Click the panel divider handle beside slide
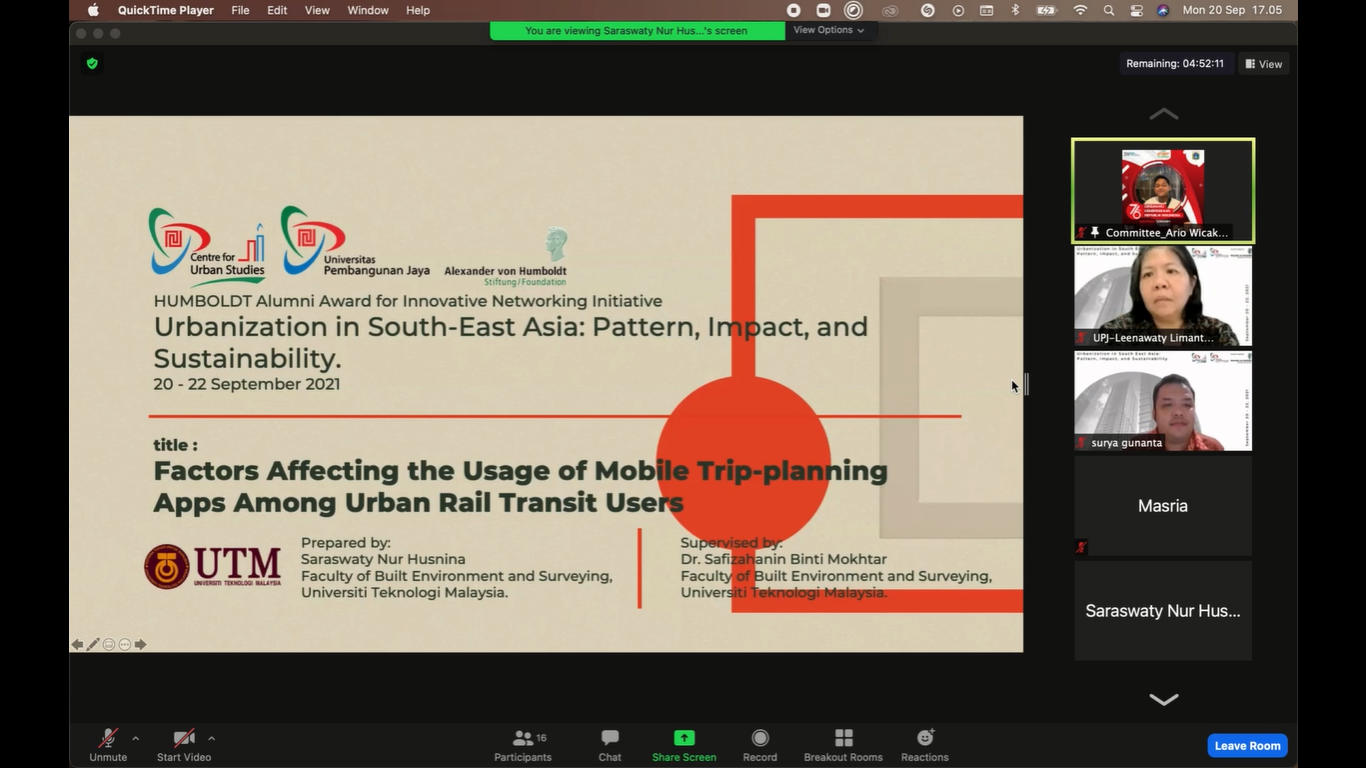Image resolution: width=1366 pixels, height=768 pixels. 1027,384
